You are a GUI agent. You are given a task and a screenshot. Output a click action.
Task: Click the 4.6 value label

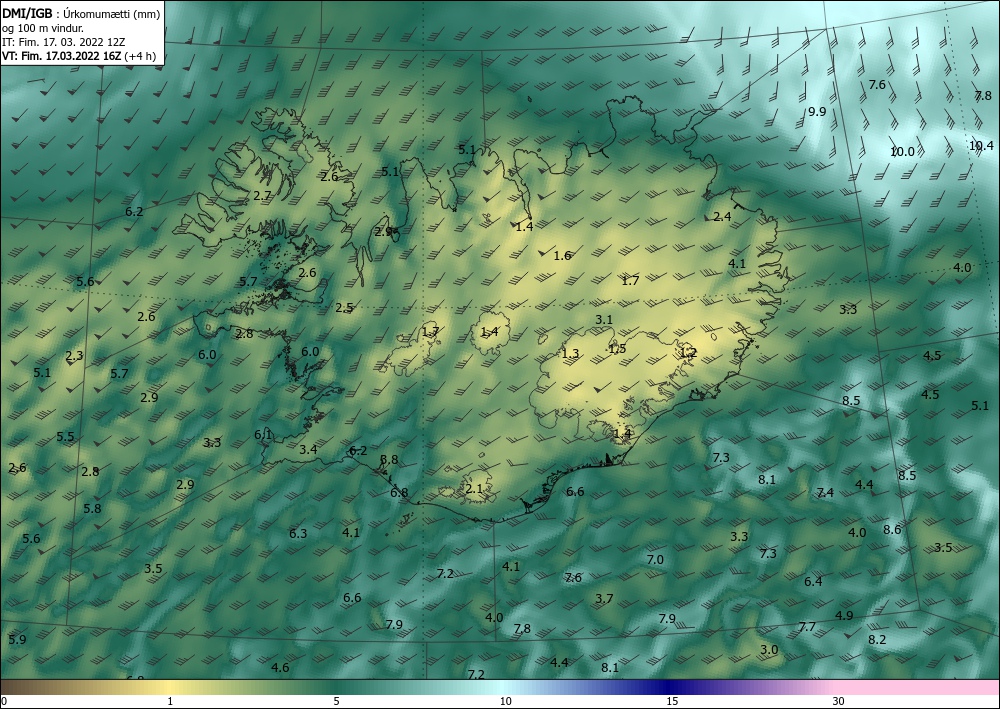280,668
